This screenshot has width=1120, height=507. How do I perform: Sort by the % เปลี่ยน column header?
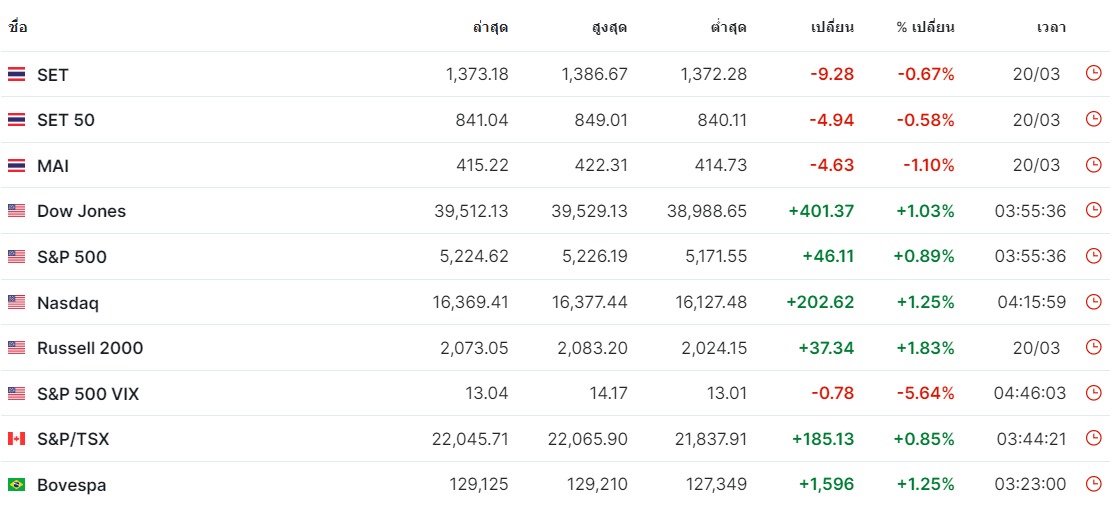point(926,28)
